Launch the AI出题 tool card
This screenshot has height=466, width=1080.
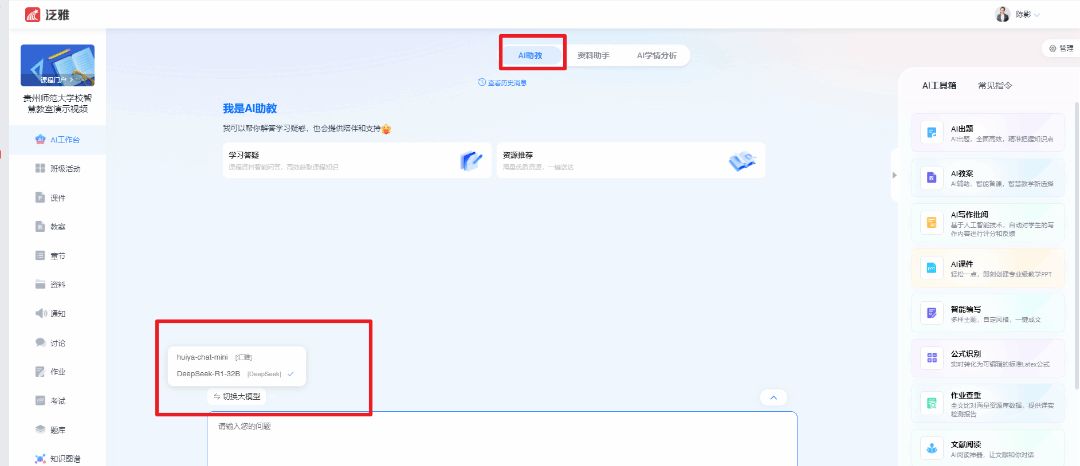coord(988,132)
